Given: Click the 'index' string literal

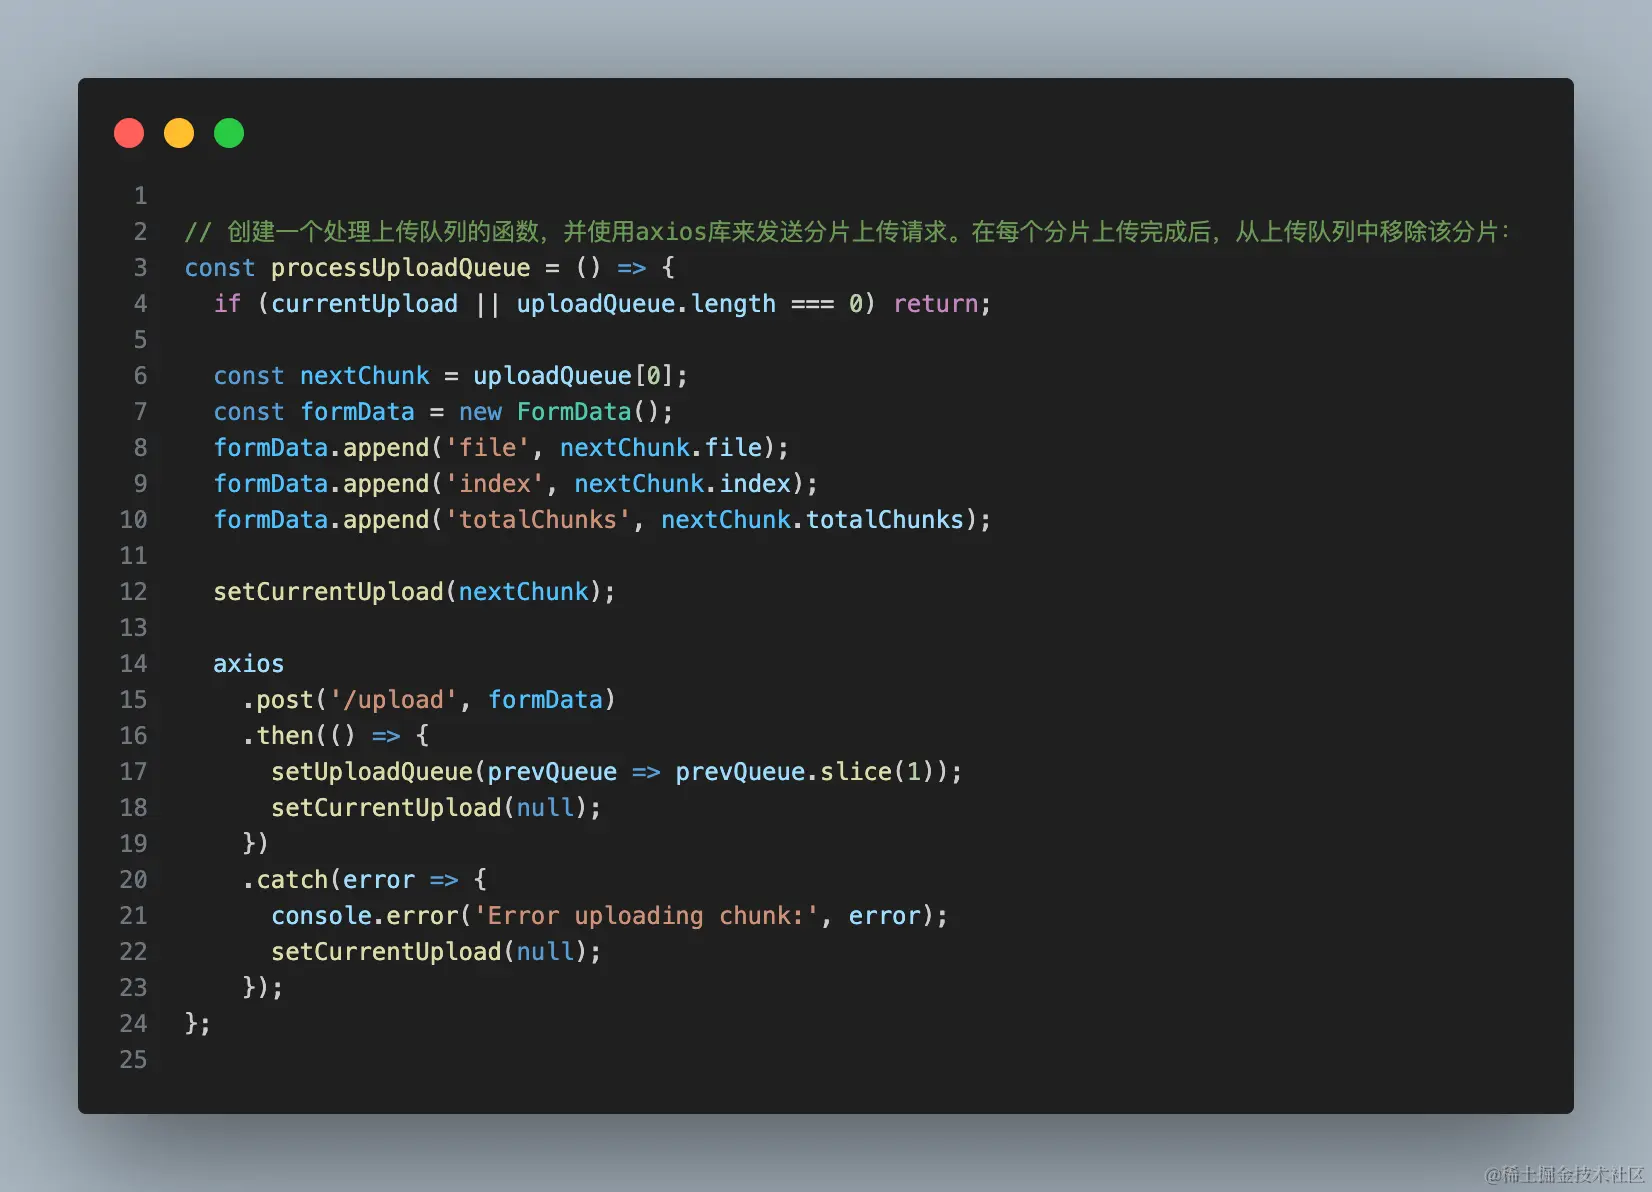Looking at the screenshot, I should click(x=494, y=484).
